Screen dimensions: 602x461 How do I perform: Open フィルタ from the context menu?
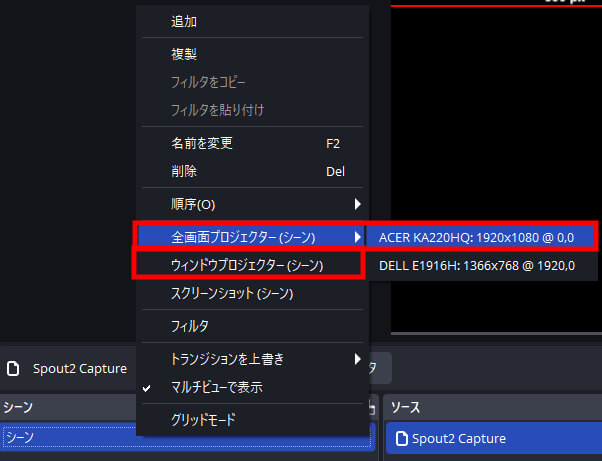pyautogui.click(x=252, y=326)
